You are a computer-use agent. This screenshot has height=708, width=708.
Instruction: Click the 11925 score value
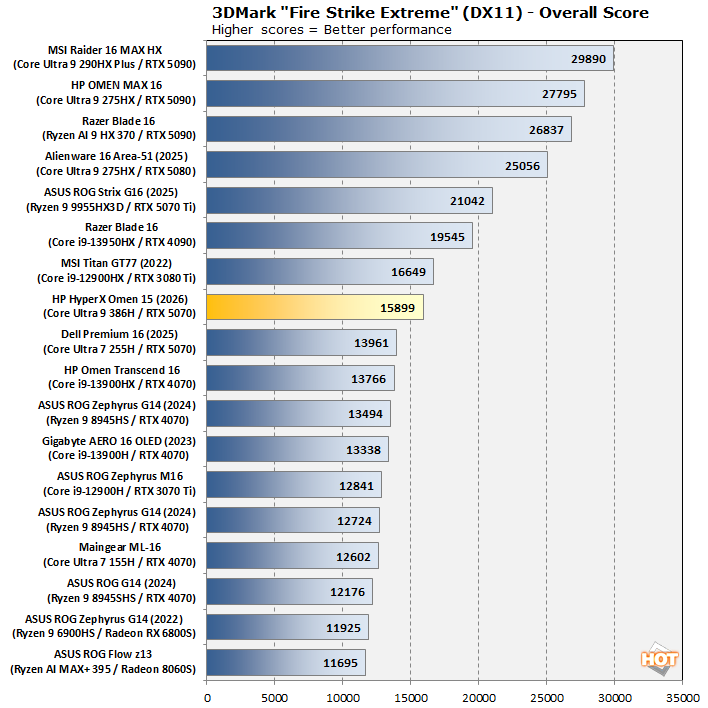[343, 628]
